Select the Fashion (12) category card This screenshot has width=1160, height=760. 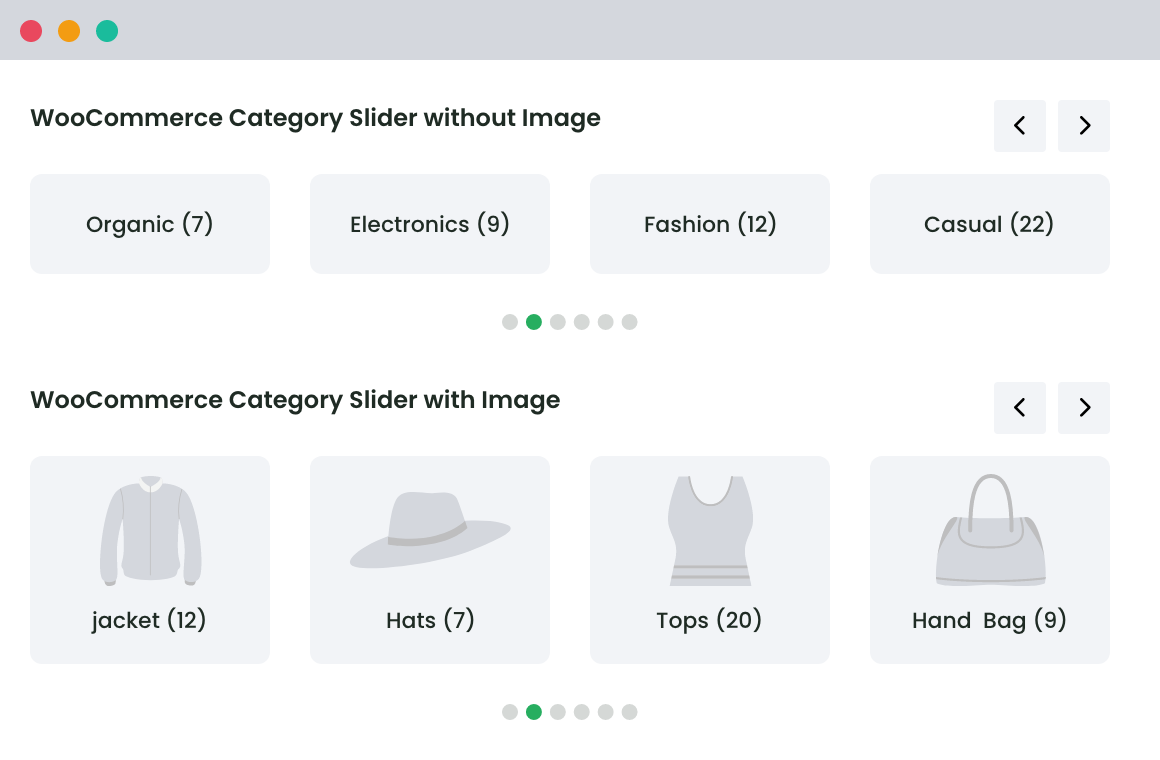(709, 224)
